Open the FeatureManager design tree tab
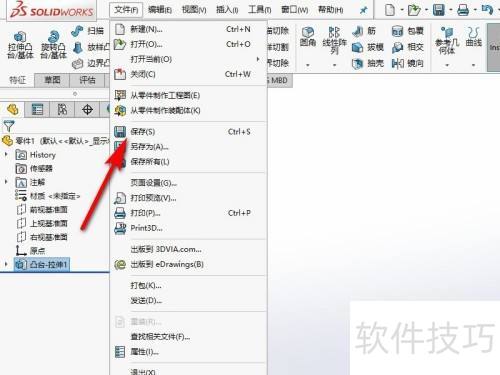Screen dimensions: 500x375 pos(13,109)
